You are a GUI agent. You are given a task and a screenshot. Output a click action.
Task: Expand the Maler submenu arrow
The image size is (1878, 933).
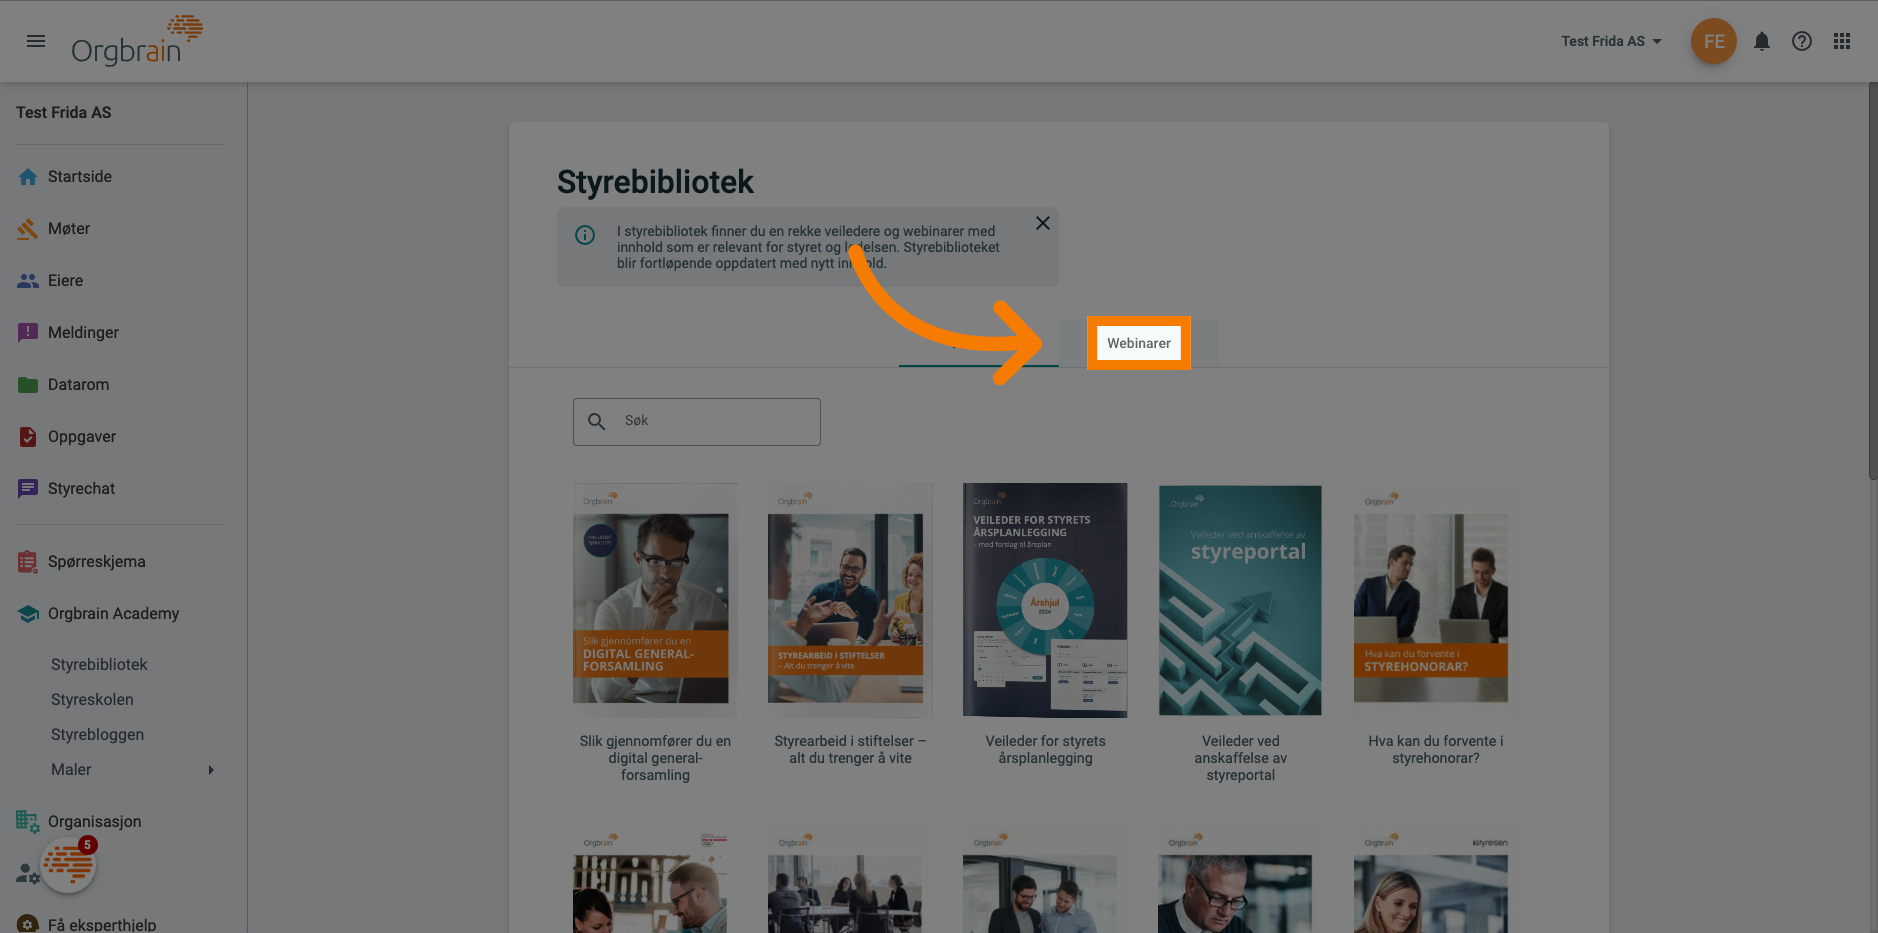pos(211,769)
